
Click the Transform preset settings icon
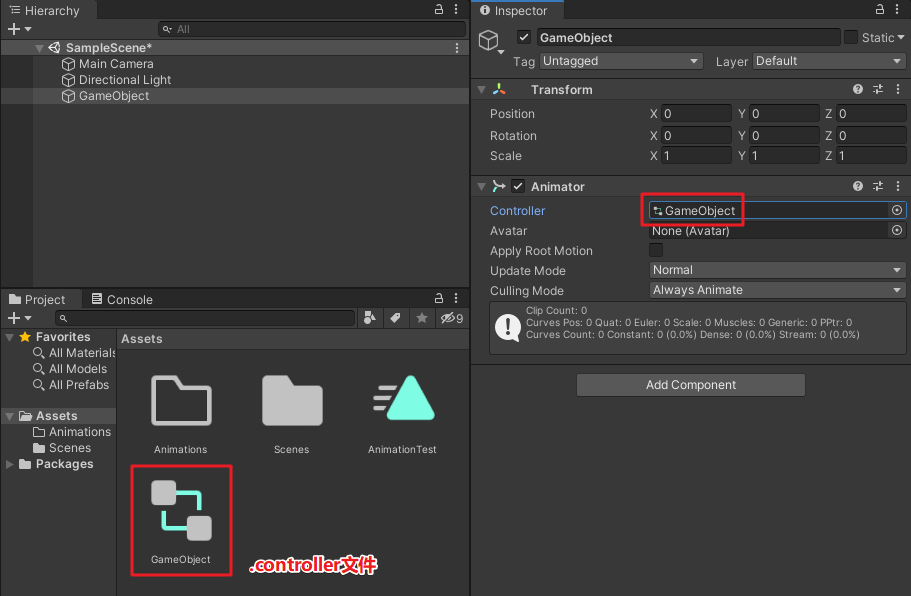878,90
